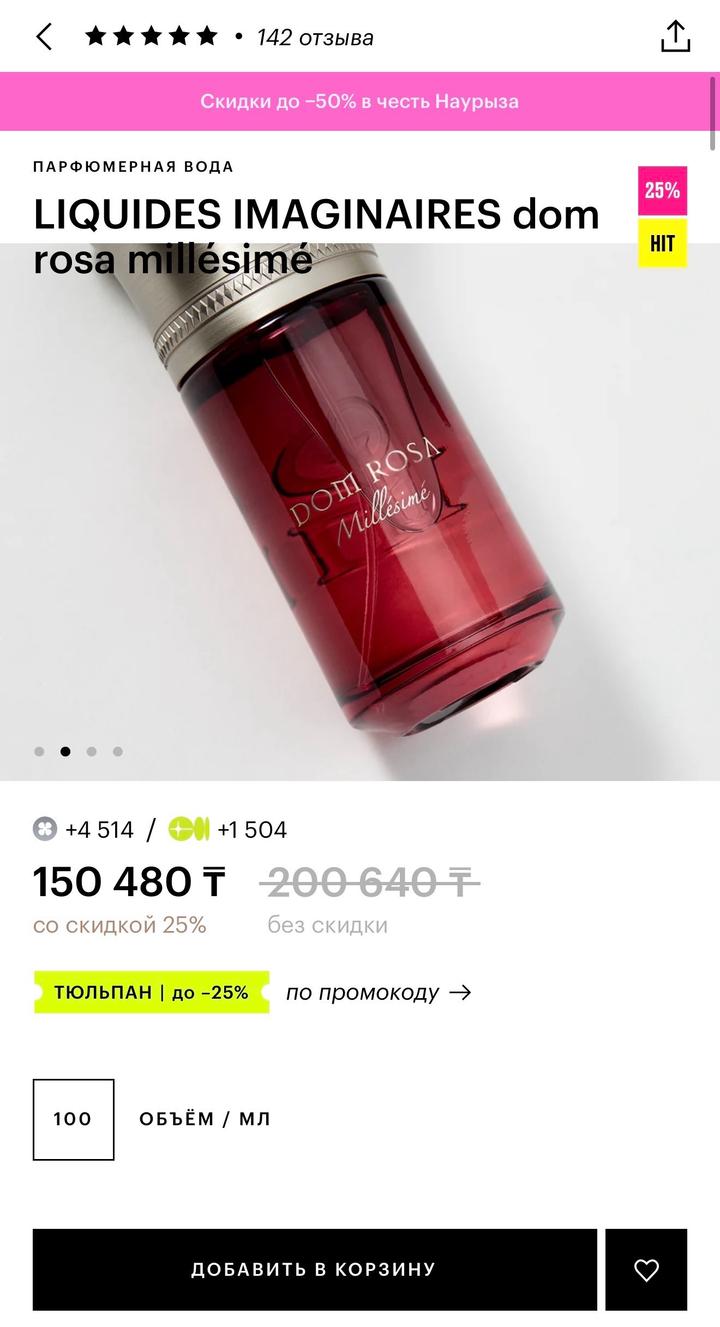Viewport: 720px width, 1327px height.
Task: Open promo code details via arrow
Action: click(x=460, y=993)
